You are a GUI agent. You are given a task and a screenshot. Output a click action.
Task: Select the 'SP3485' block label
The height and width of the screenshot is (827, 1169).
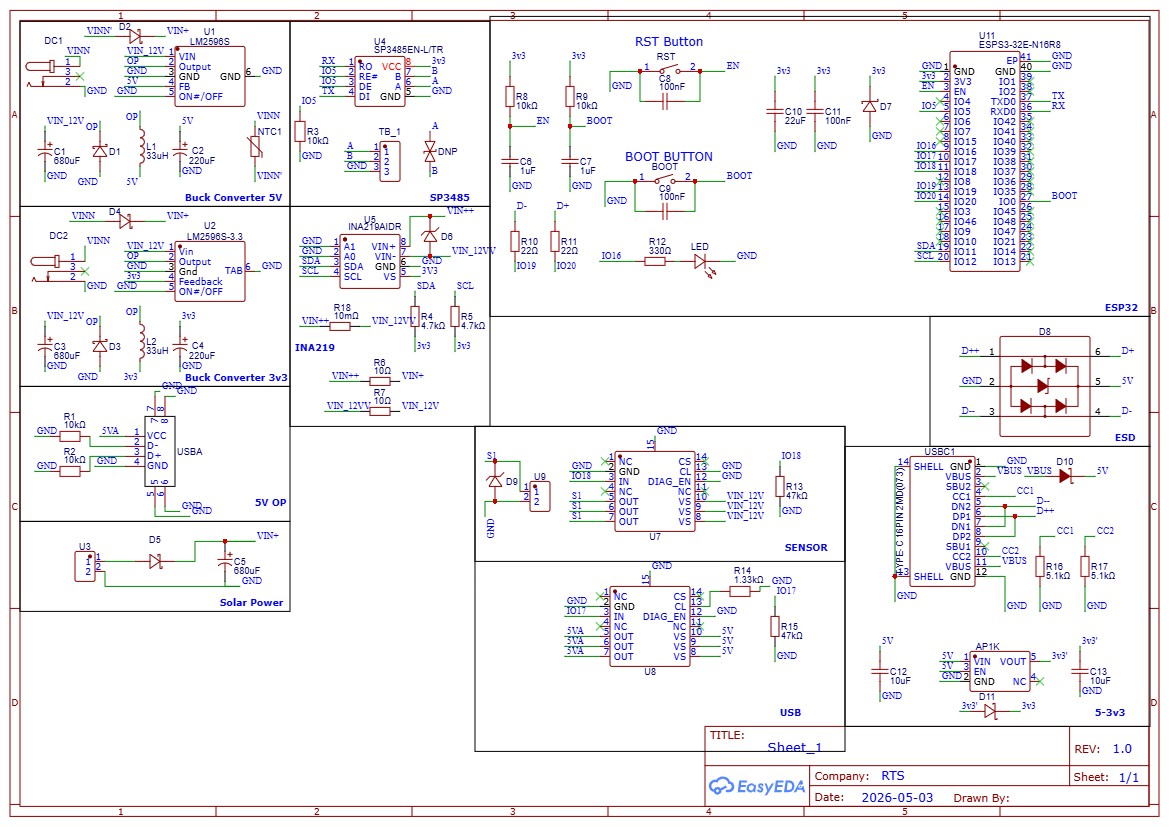pyautogui.click(x=450, y=198)
